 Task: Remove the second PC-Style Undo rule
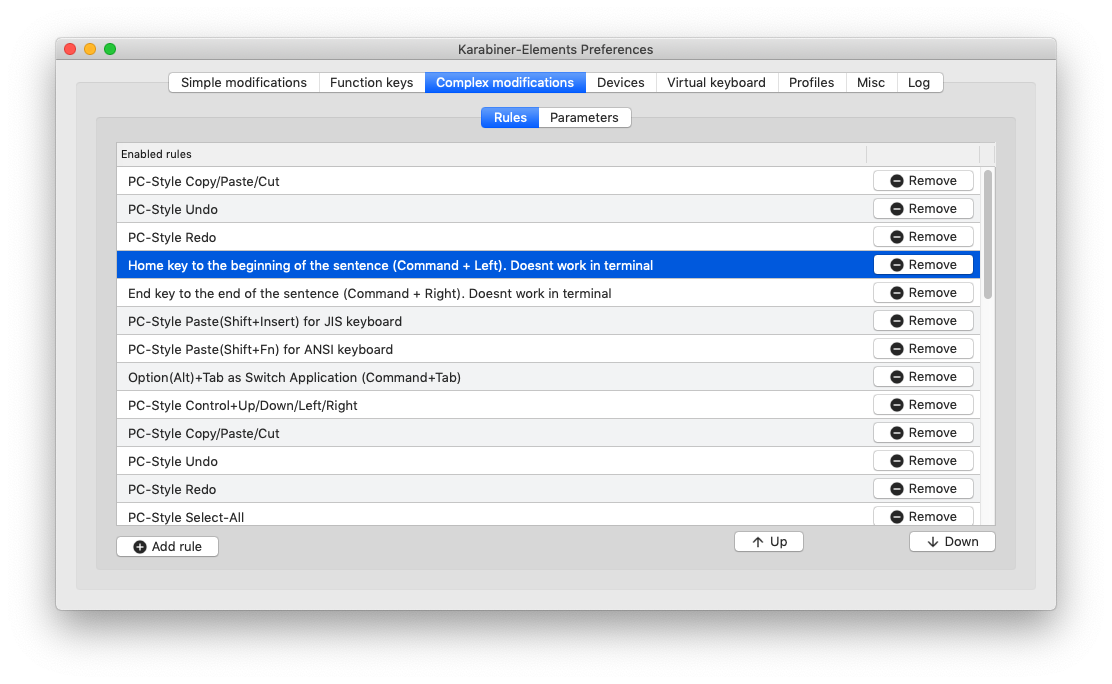923,460
